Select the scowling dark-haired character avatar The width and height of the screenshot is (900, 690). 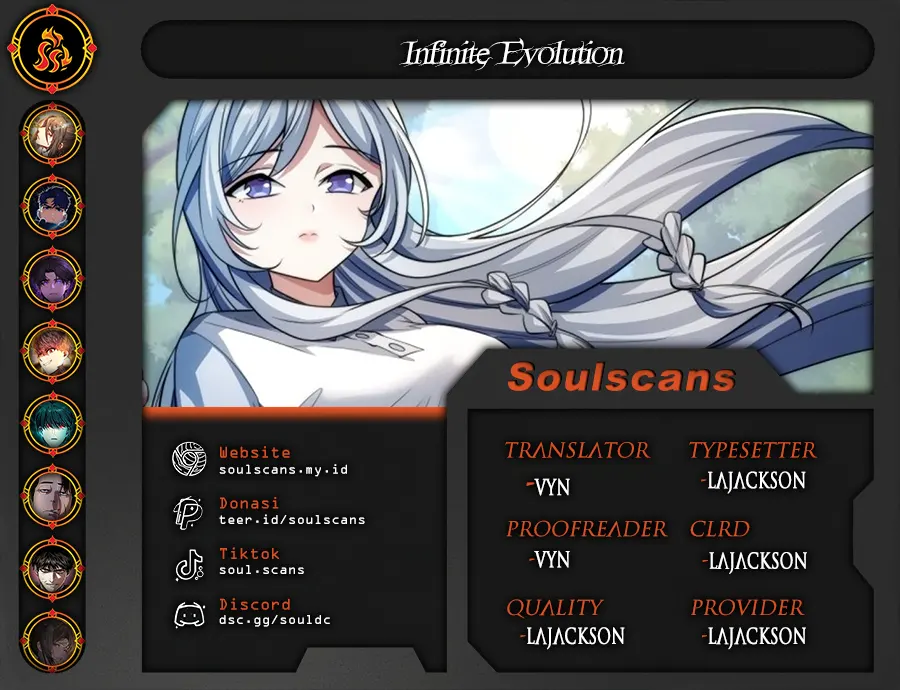click(52, 568)
